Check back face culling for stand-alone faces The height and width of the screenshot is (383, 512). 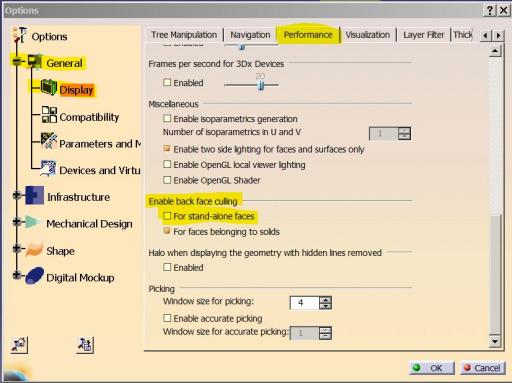[x=167, y=216]
